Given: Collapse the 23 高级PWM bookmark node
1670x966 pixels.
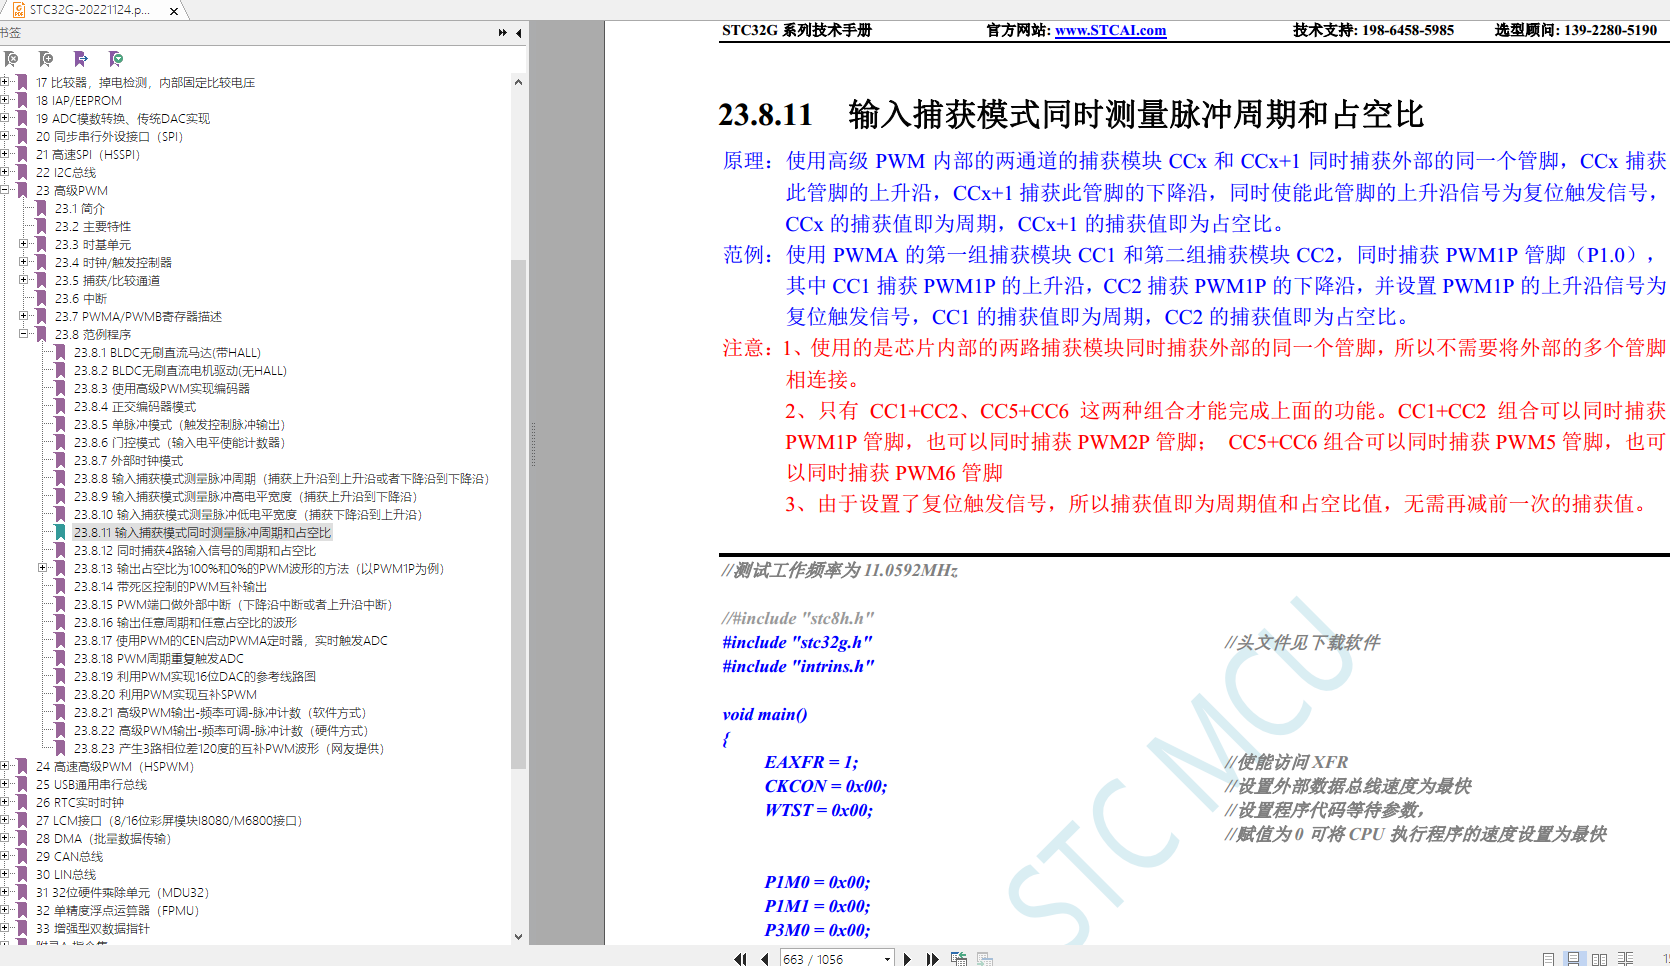Looking at the screenshot, I should tap(5, 190).
